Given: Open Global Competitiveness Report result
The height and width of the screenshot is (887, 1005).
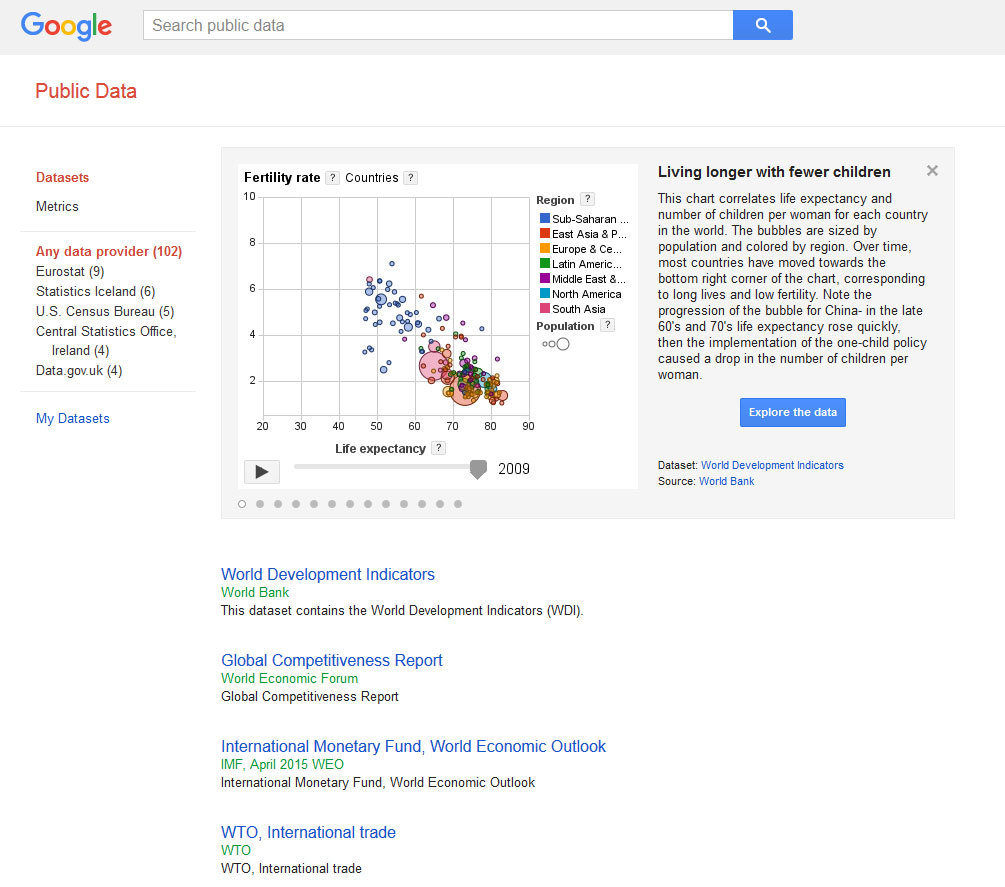Looking at the screenshot, I should pyautogui.click(x=331, y=660).
